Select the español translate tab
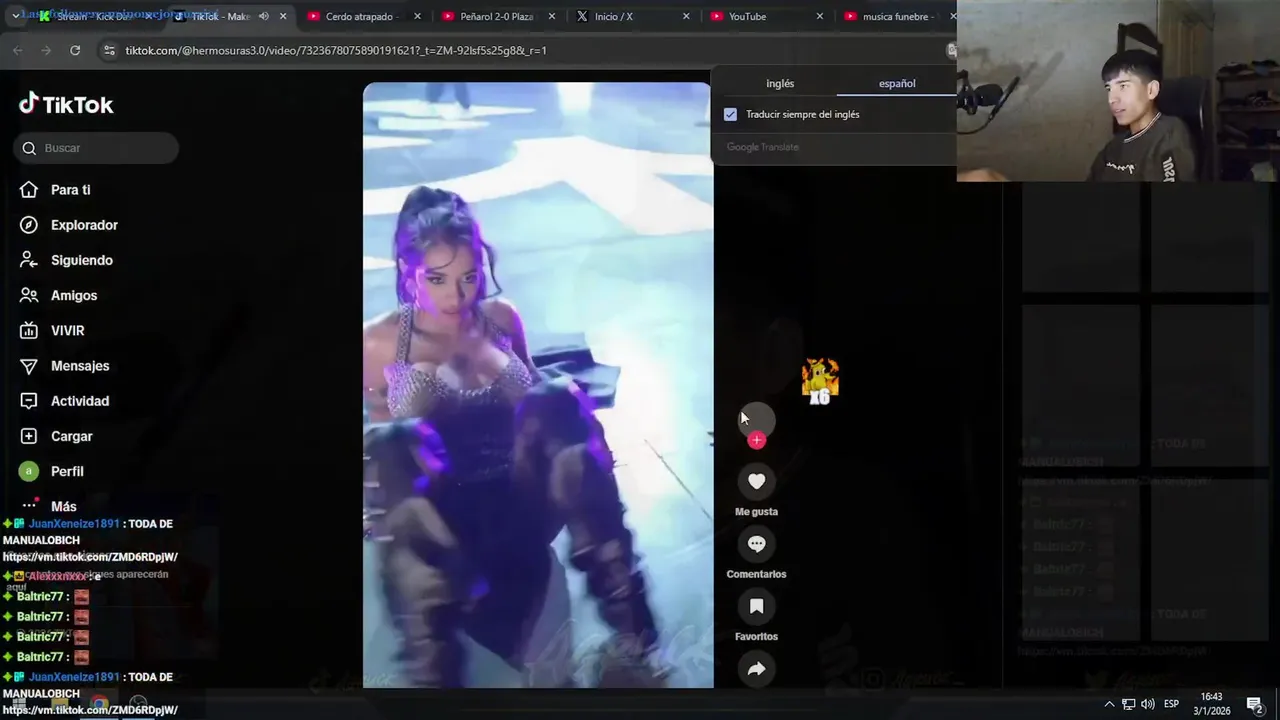 click(x=897, y=84)
